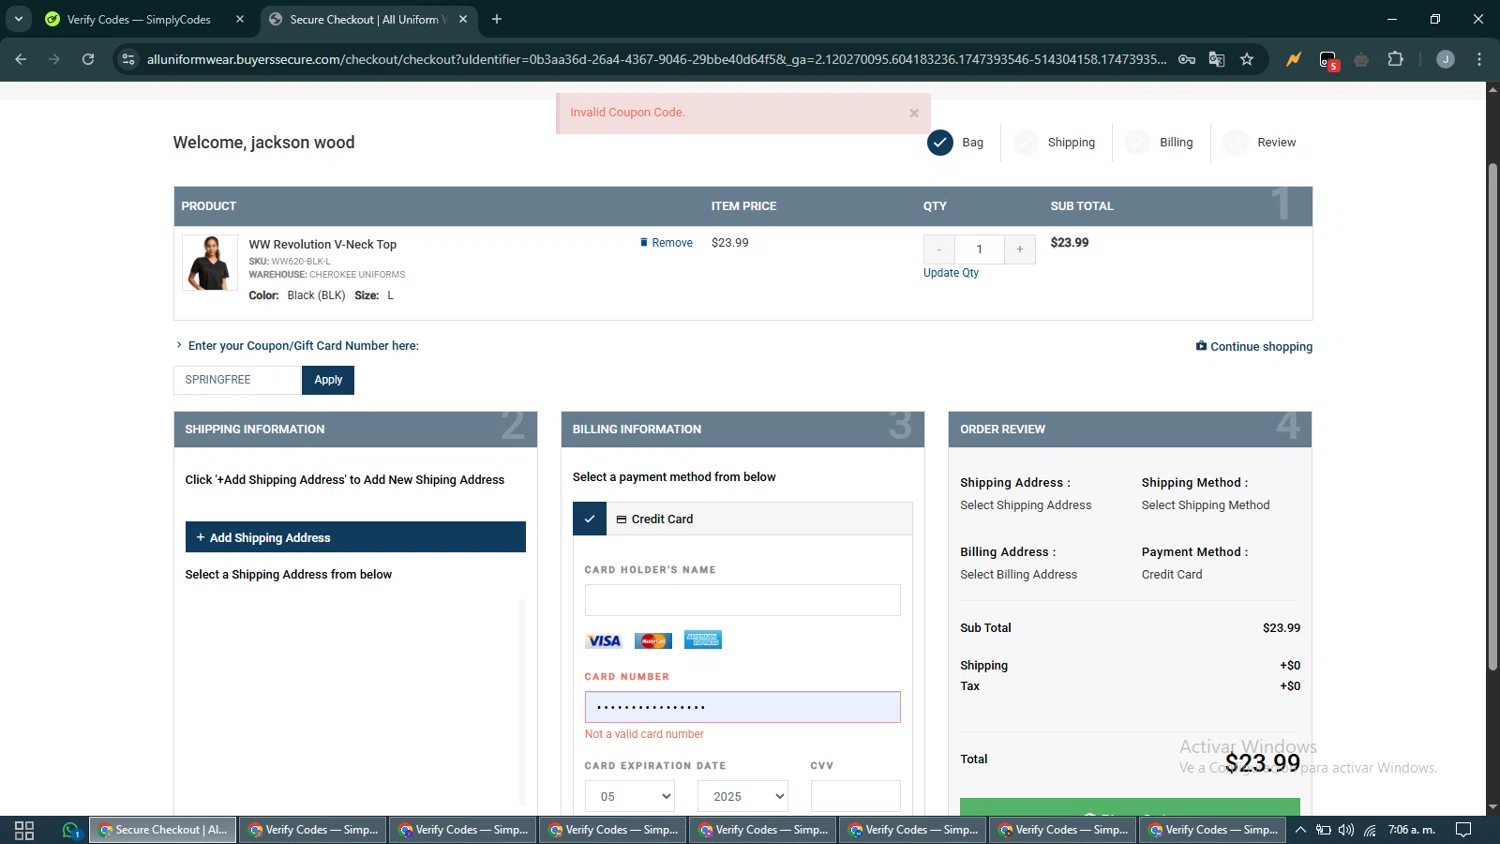Screen dimensions: 1500x844
Task: Select the Credit Card payment method label
Action: pyautogui.click(x=654, y=519)
